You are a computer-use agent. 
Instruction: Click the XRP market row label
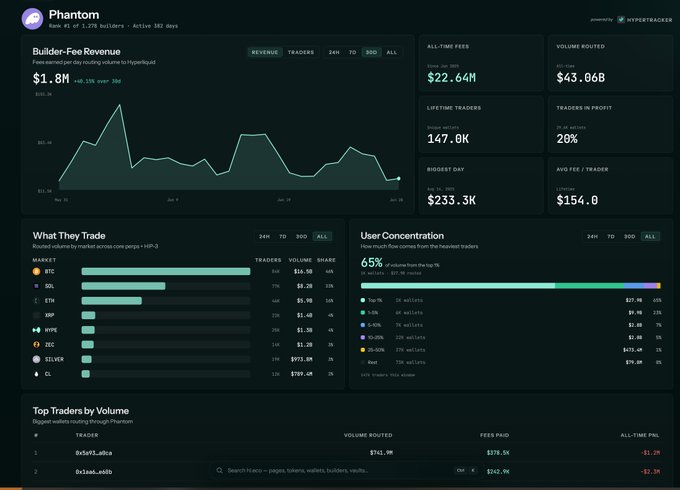point(49,315)
